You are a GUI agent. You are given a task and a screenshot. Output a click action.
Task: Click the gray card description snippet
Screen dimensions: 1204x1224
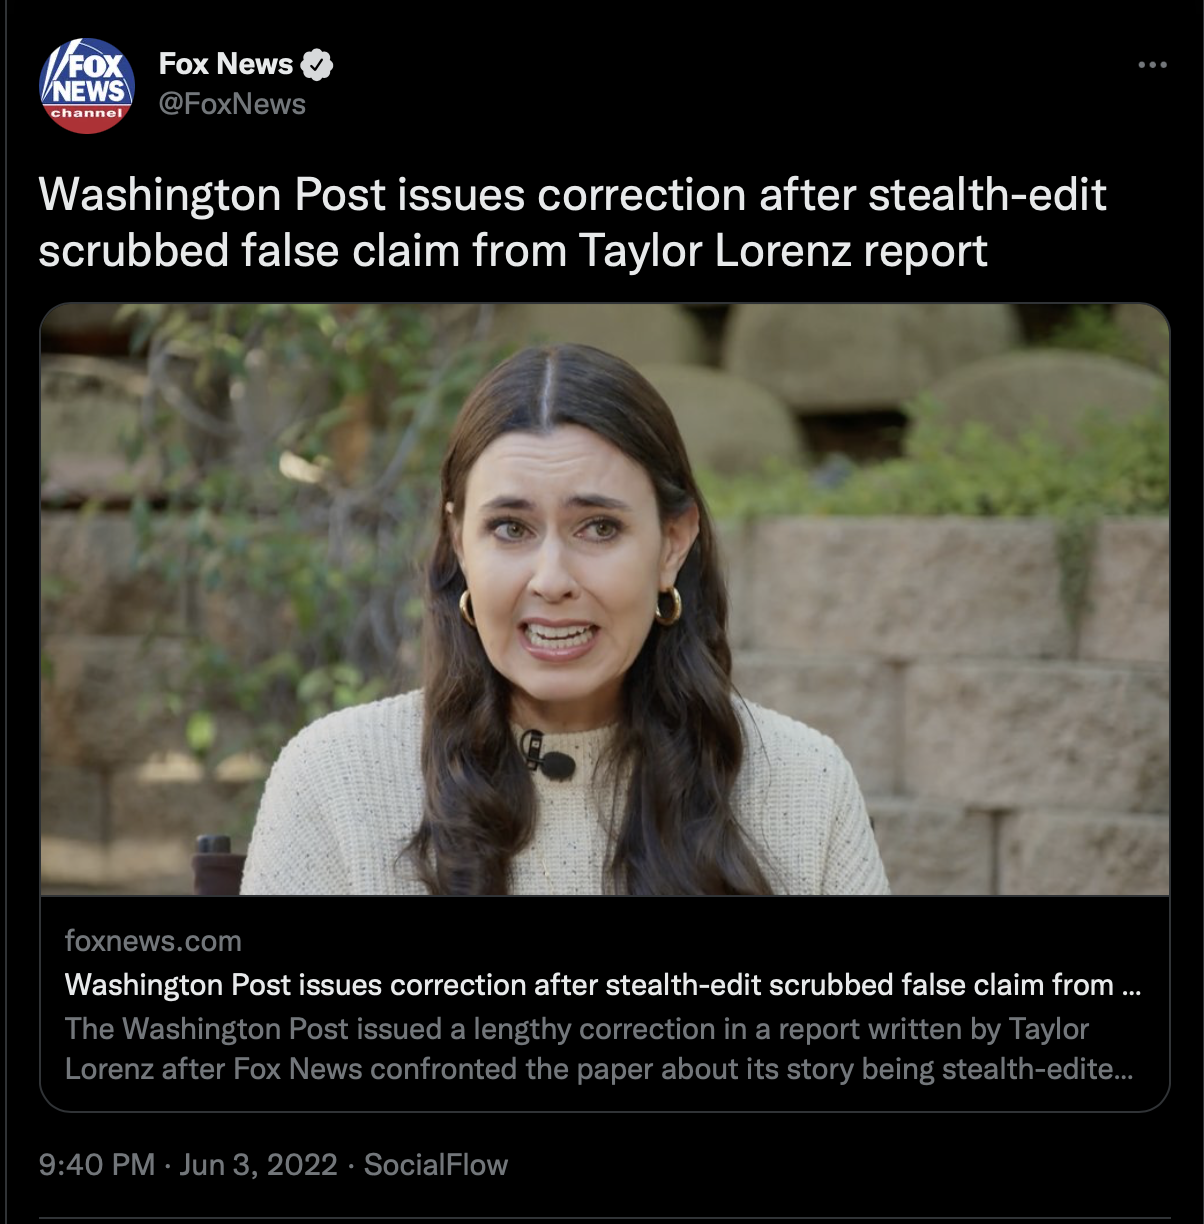coord(599,1049)
